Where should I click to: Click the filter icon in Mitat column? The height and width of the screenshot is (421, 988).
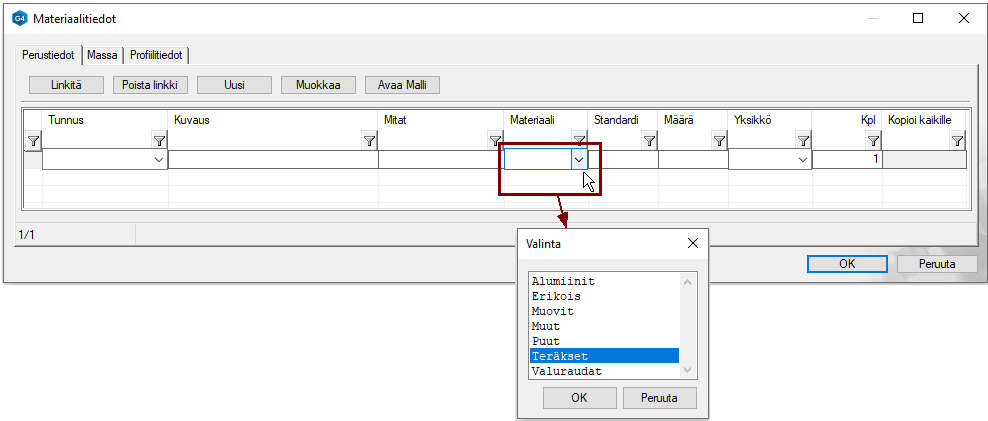pos(494,141)
